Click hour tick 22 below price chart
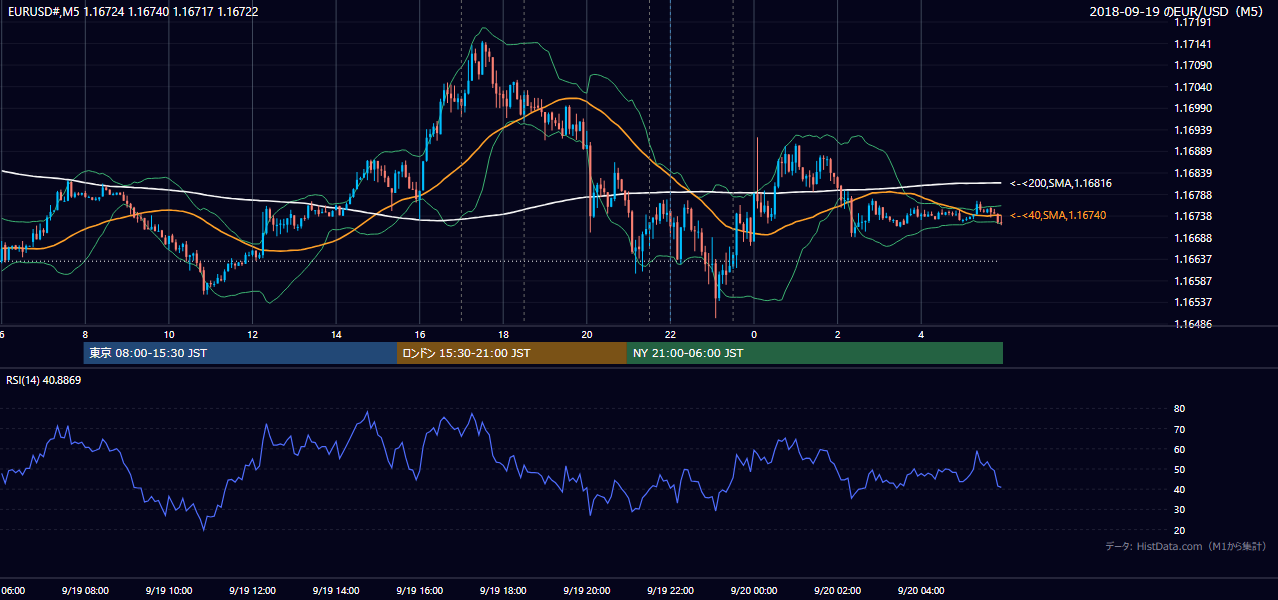The height and width of the screenshot is (600, 1278). [x=671, y=335]
